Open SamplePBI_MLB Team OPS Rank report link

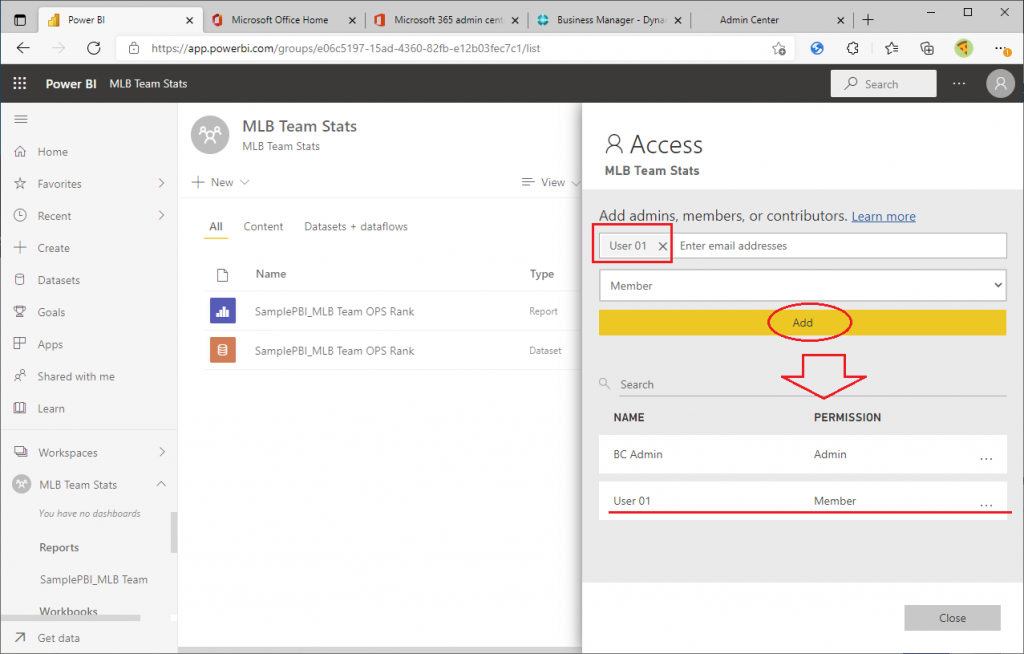tap(334, 312)
